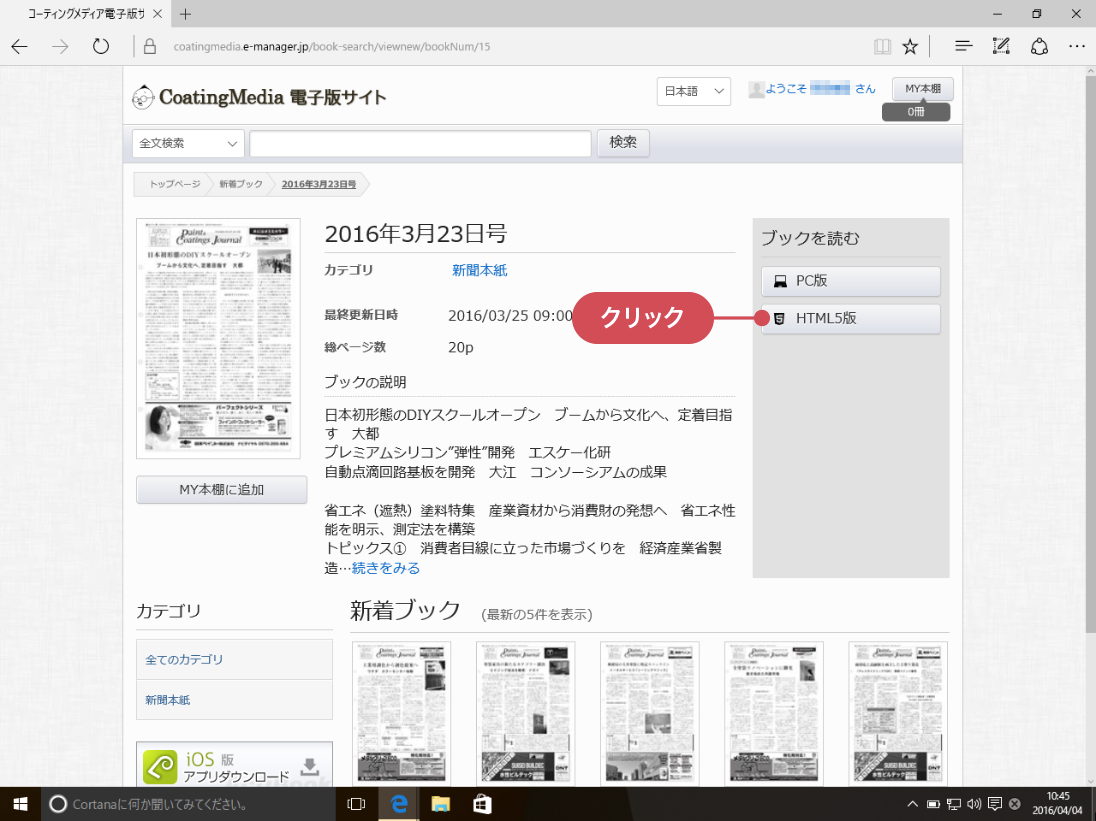The width and height of the screenshot is (1096, 821).
Task: Click the search keyword input field
Action: [420, 143]
